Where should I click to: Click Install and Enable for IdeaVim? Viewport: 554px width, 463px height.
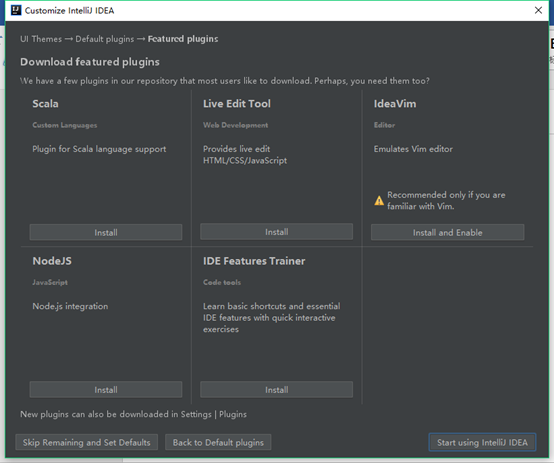click(447, 232)
